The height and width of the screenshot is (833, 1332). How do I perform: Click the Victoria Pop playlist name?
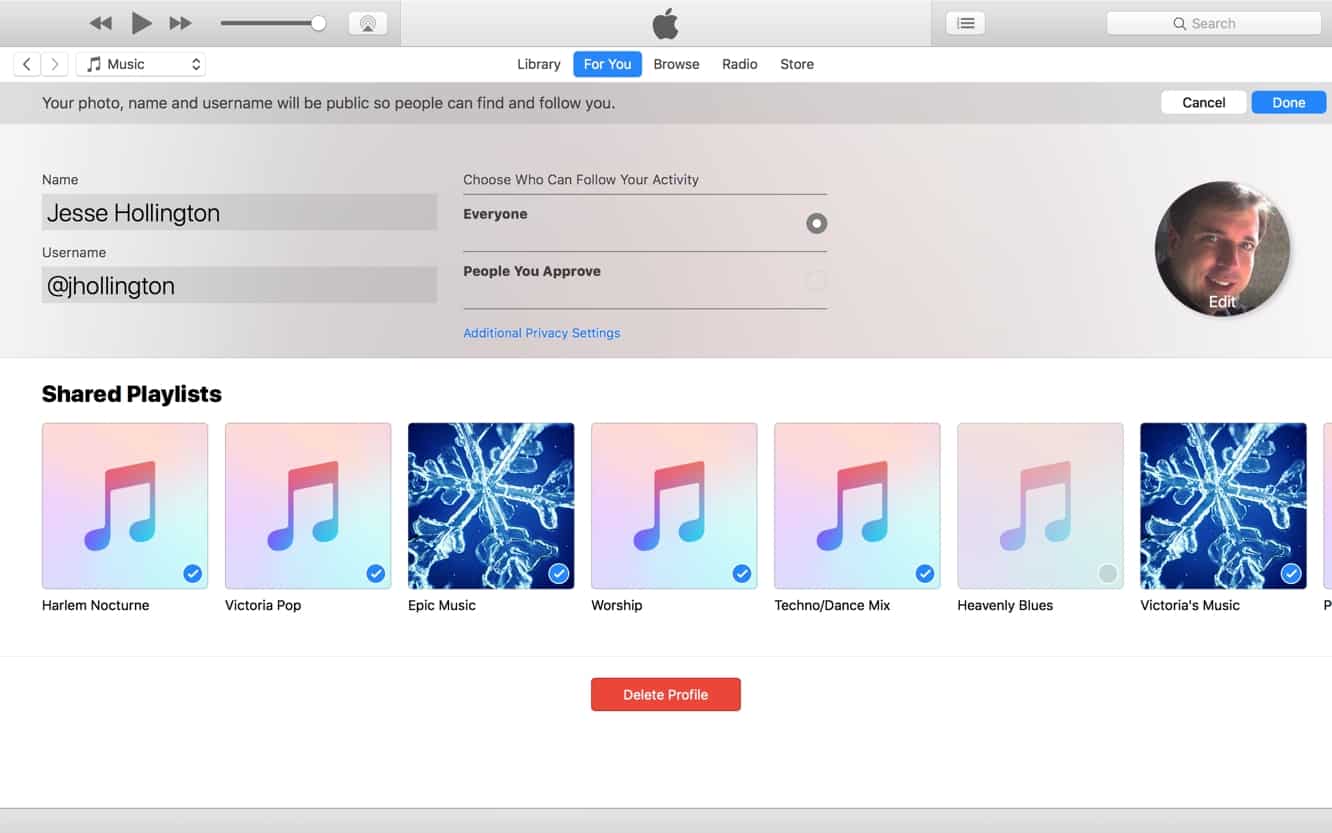pyautogui.click(x=263, y=605)
